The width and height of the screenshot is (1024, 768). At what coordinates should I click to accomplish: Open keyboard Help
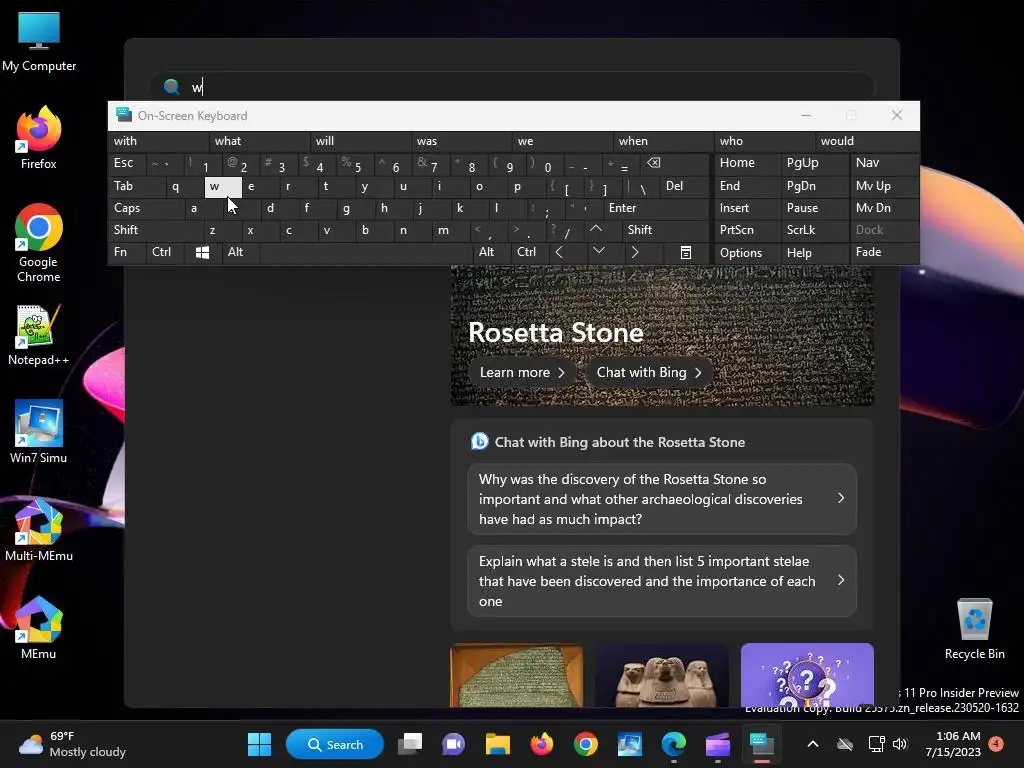tap(814, 252)
